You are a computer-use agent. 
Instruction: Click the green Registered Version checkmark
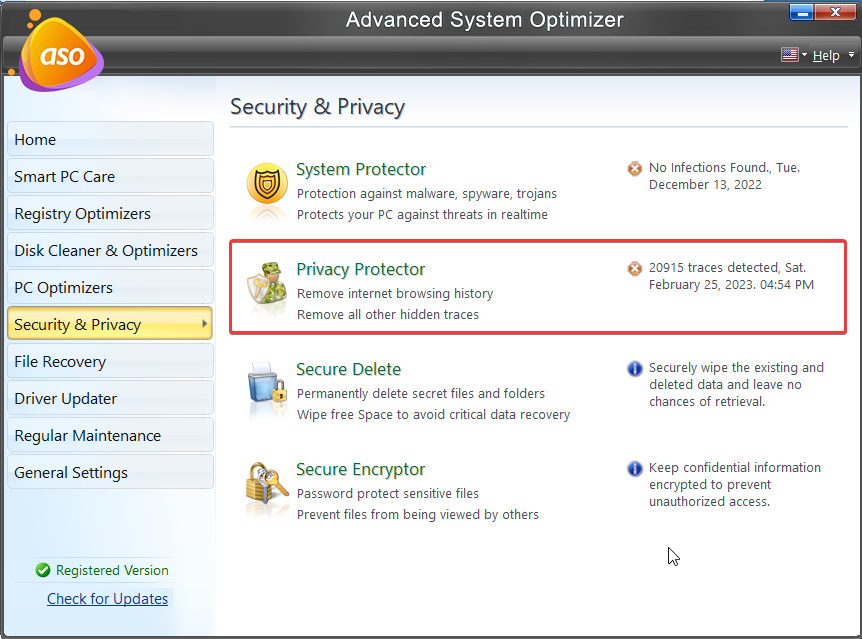(42, 570)
